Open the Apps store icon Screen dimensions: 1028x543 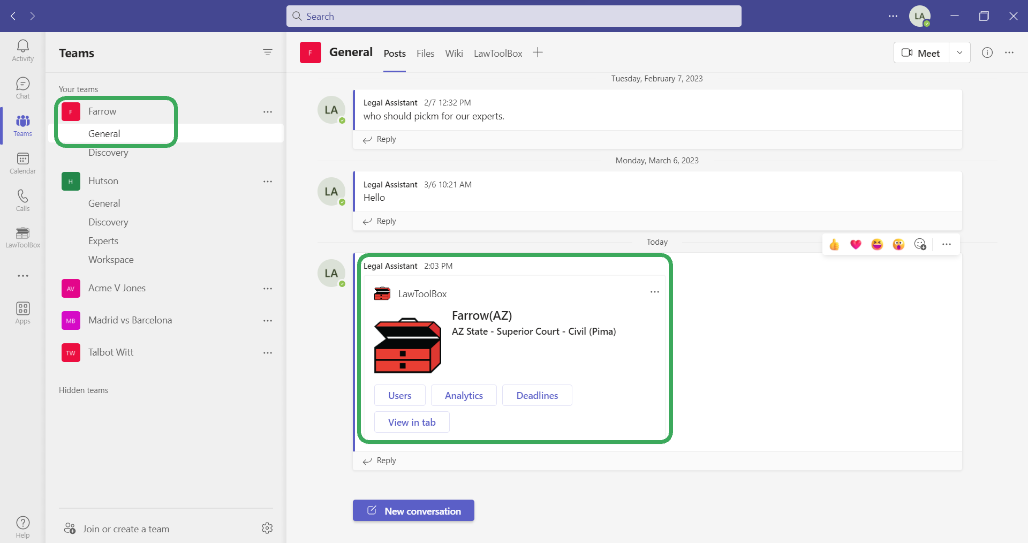click(22, 312)
